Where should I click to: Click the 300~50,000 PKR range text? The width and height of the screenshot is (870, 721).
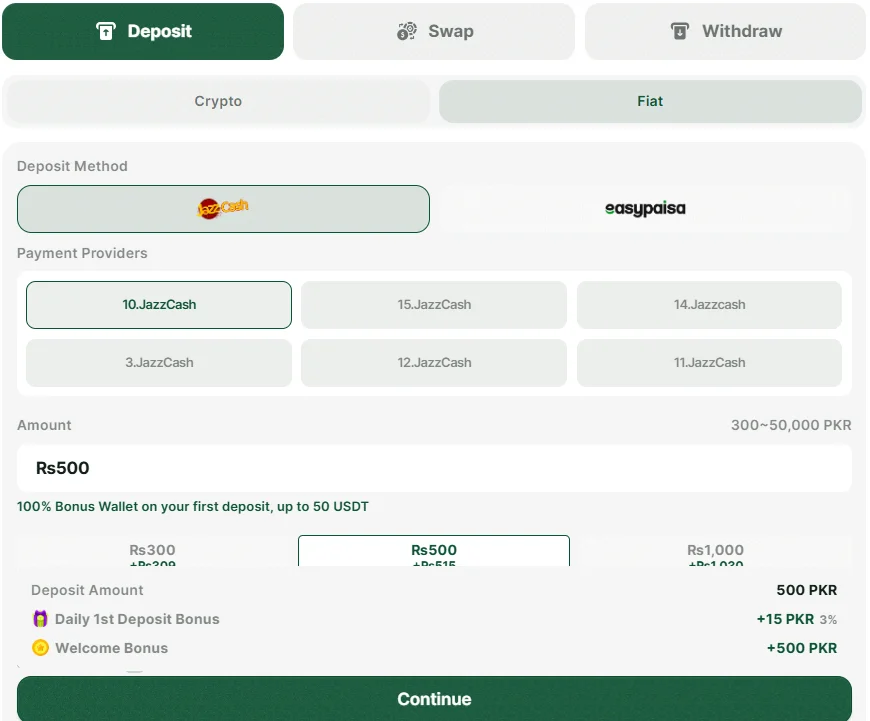point(791,425)
